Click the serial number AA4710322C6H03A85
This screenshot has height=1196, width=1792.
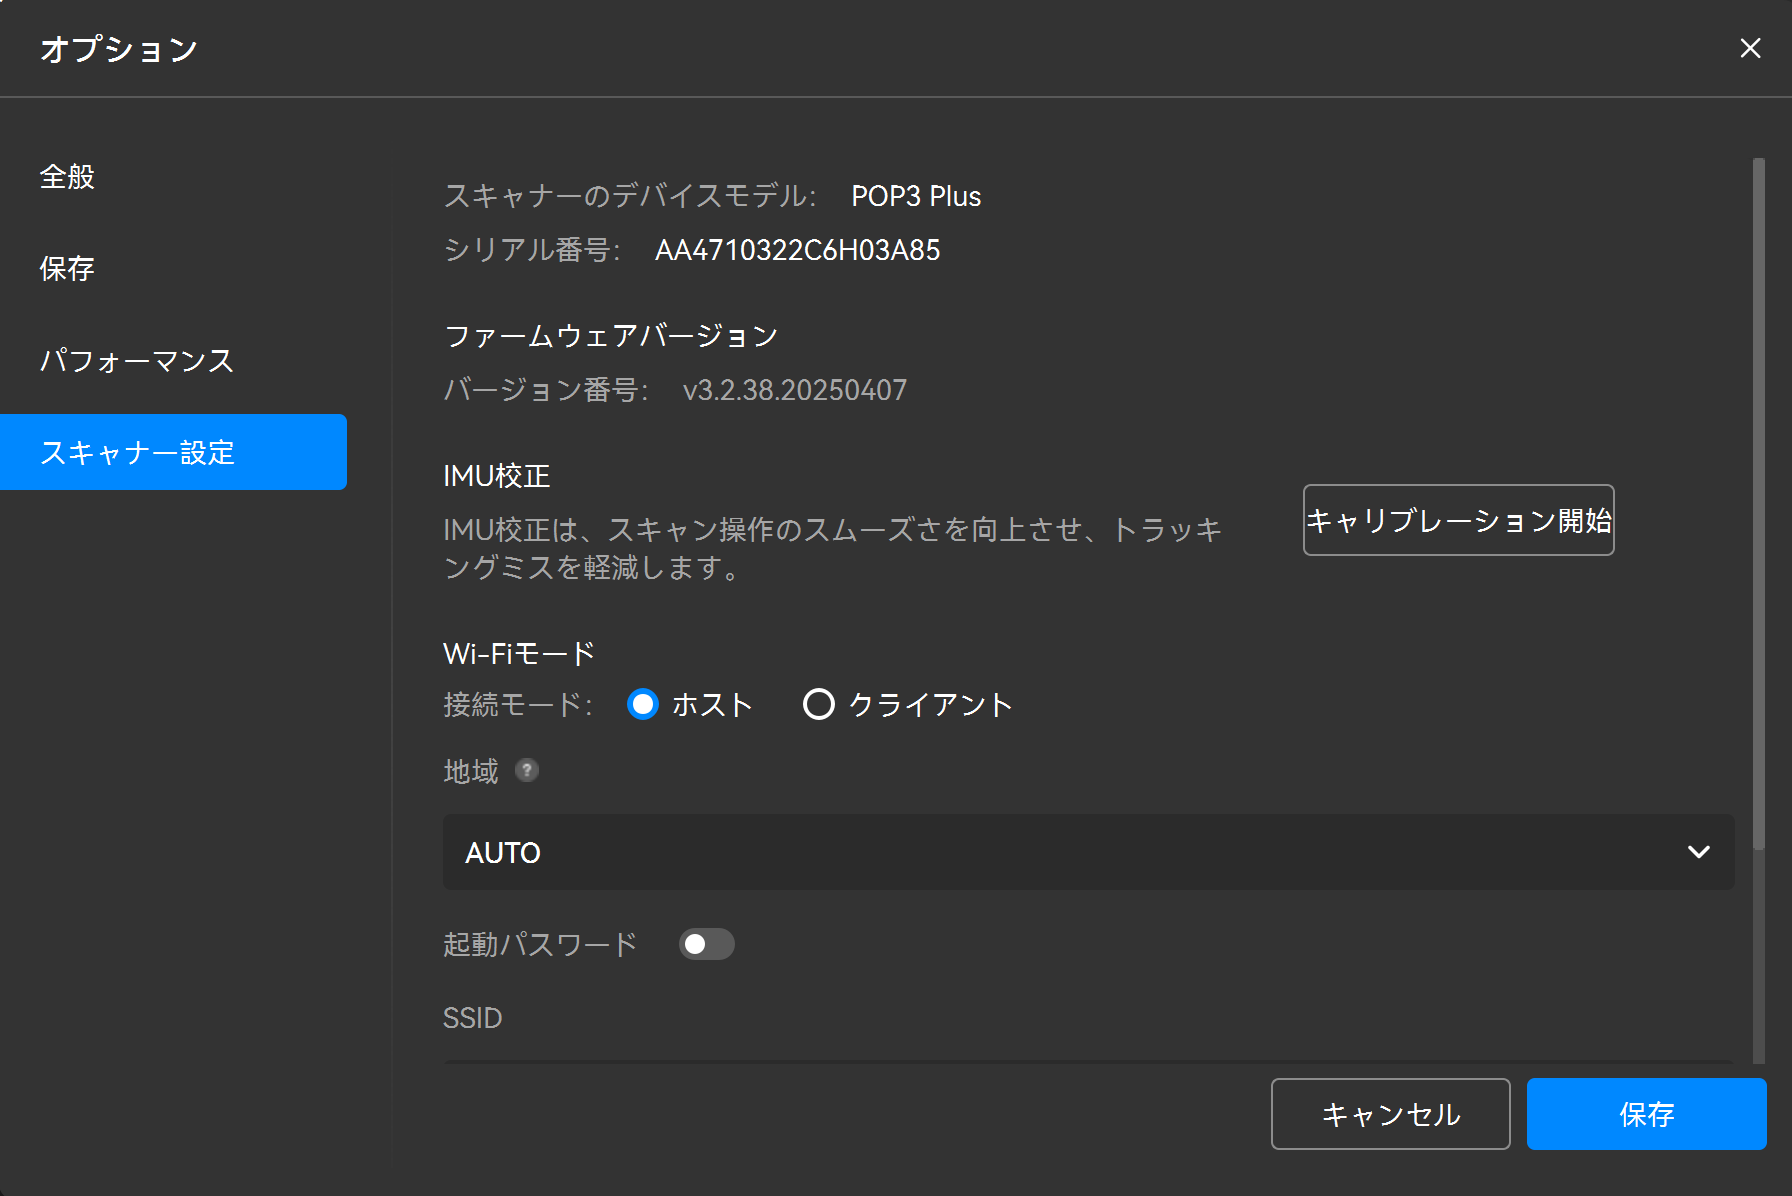[x=797, y=250]
